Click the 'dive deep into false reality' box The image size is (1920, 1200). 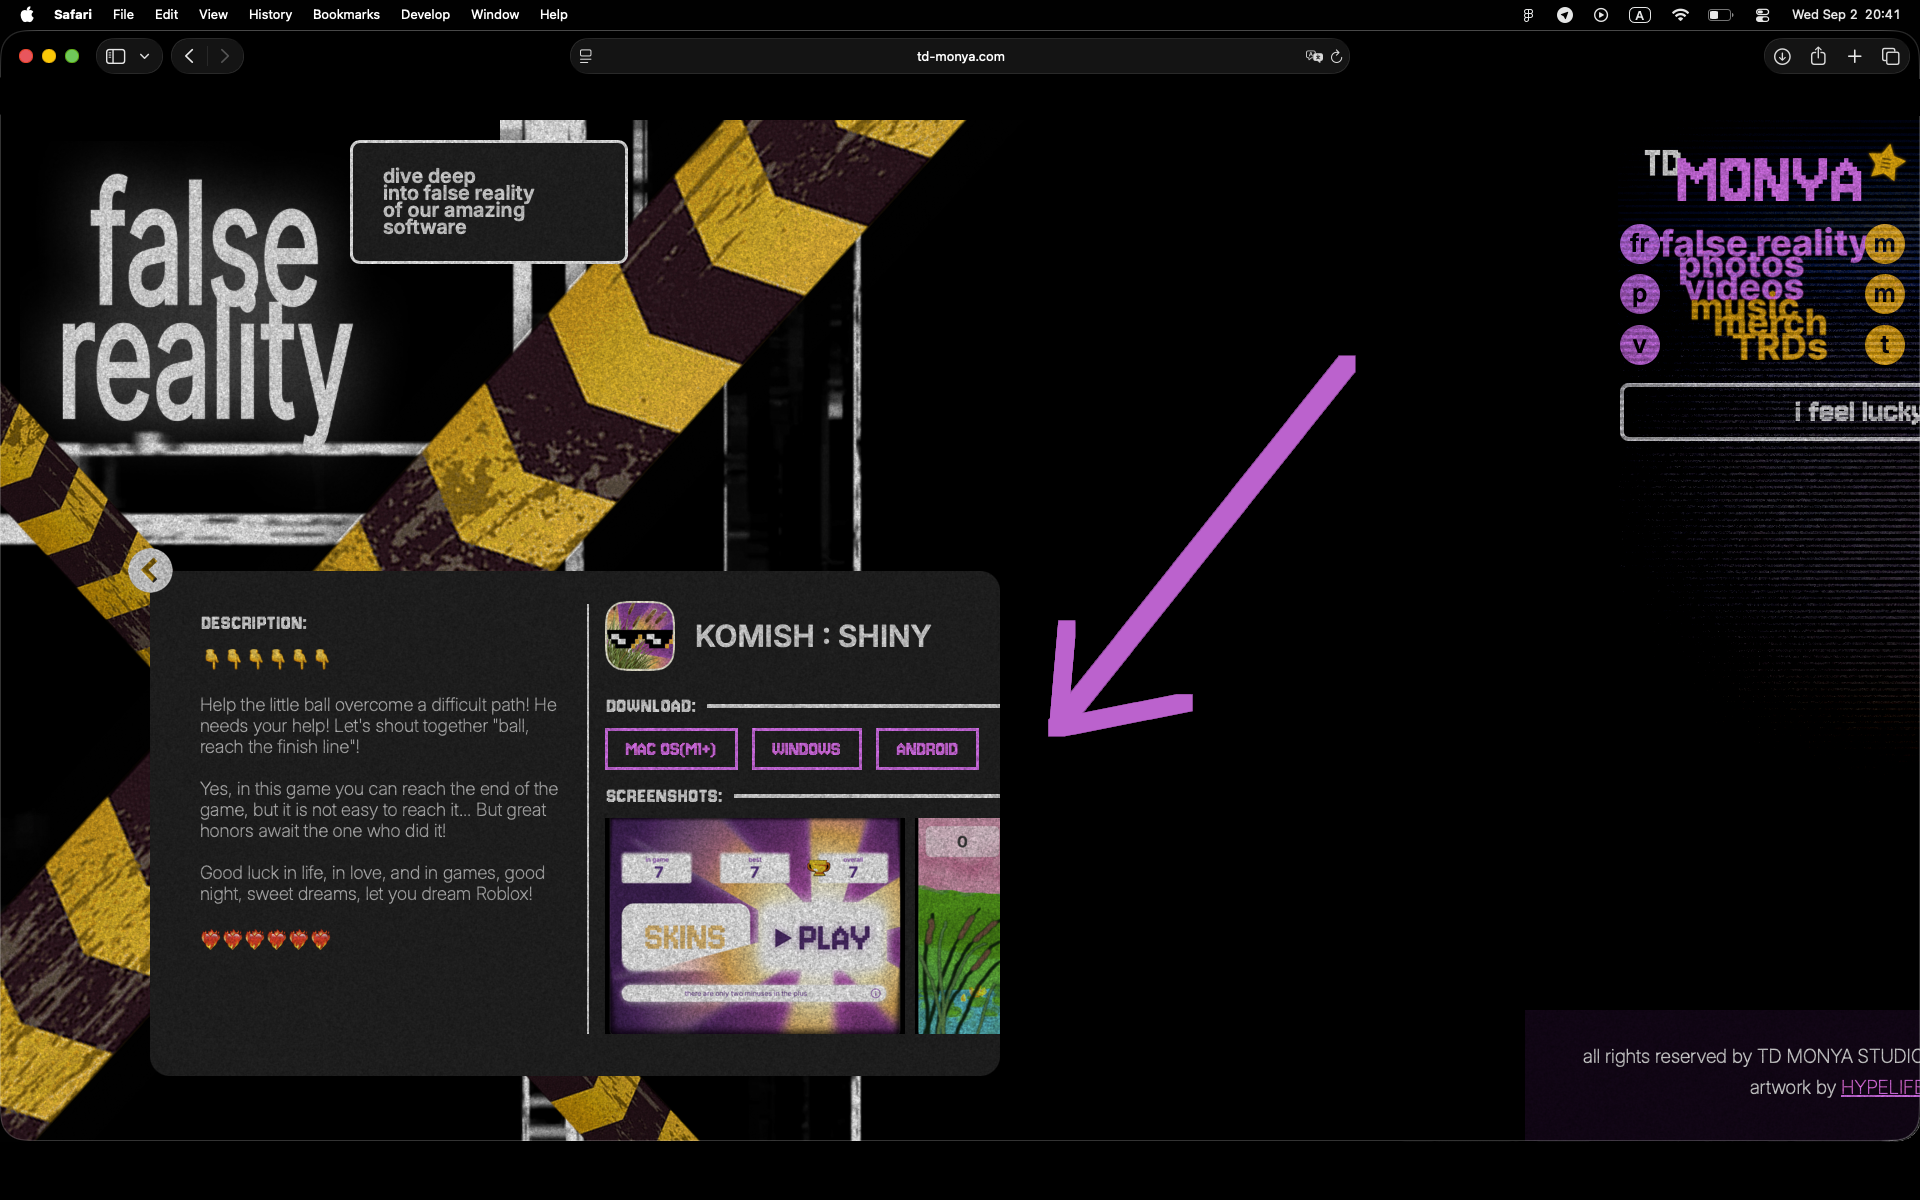[x=489, y=202]
